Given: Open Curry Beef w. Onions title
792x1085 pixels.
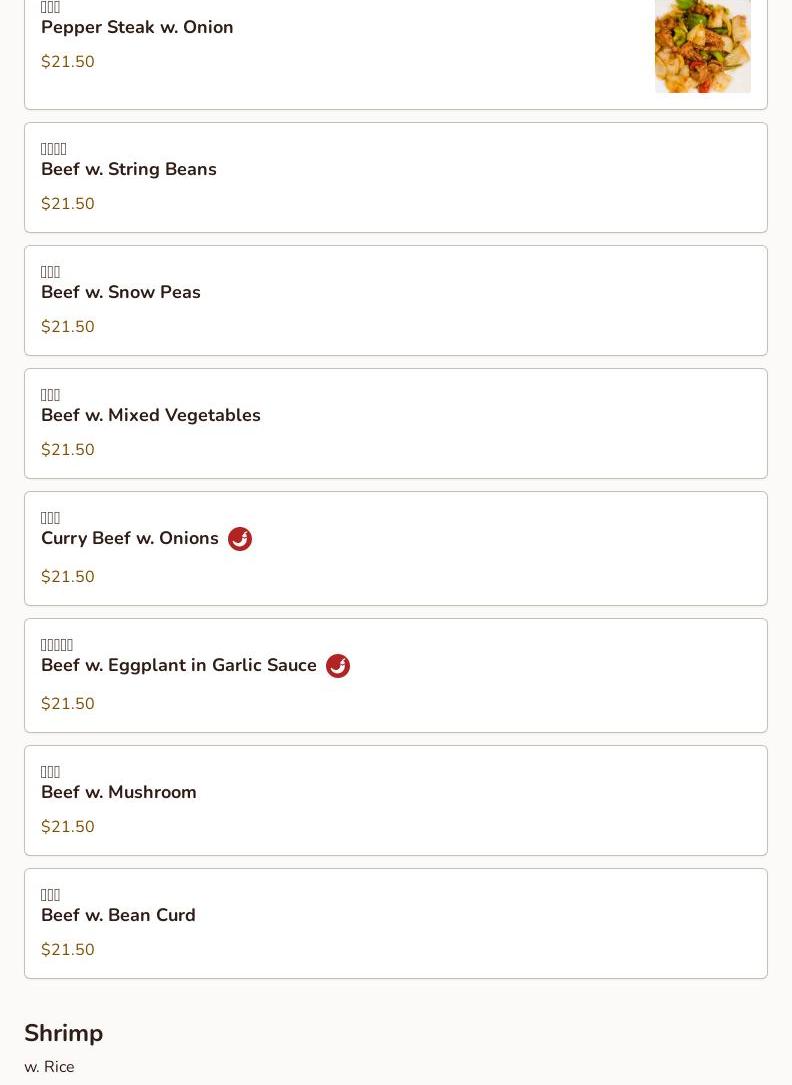Looking at the screenshot, I should [x=130, y=538].
